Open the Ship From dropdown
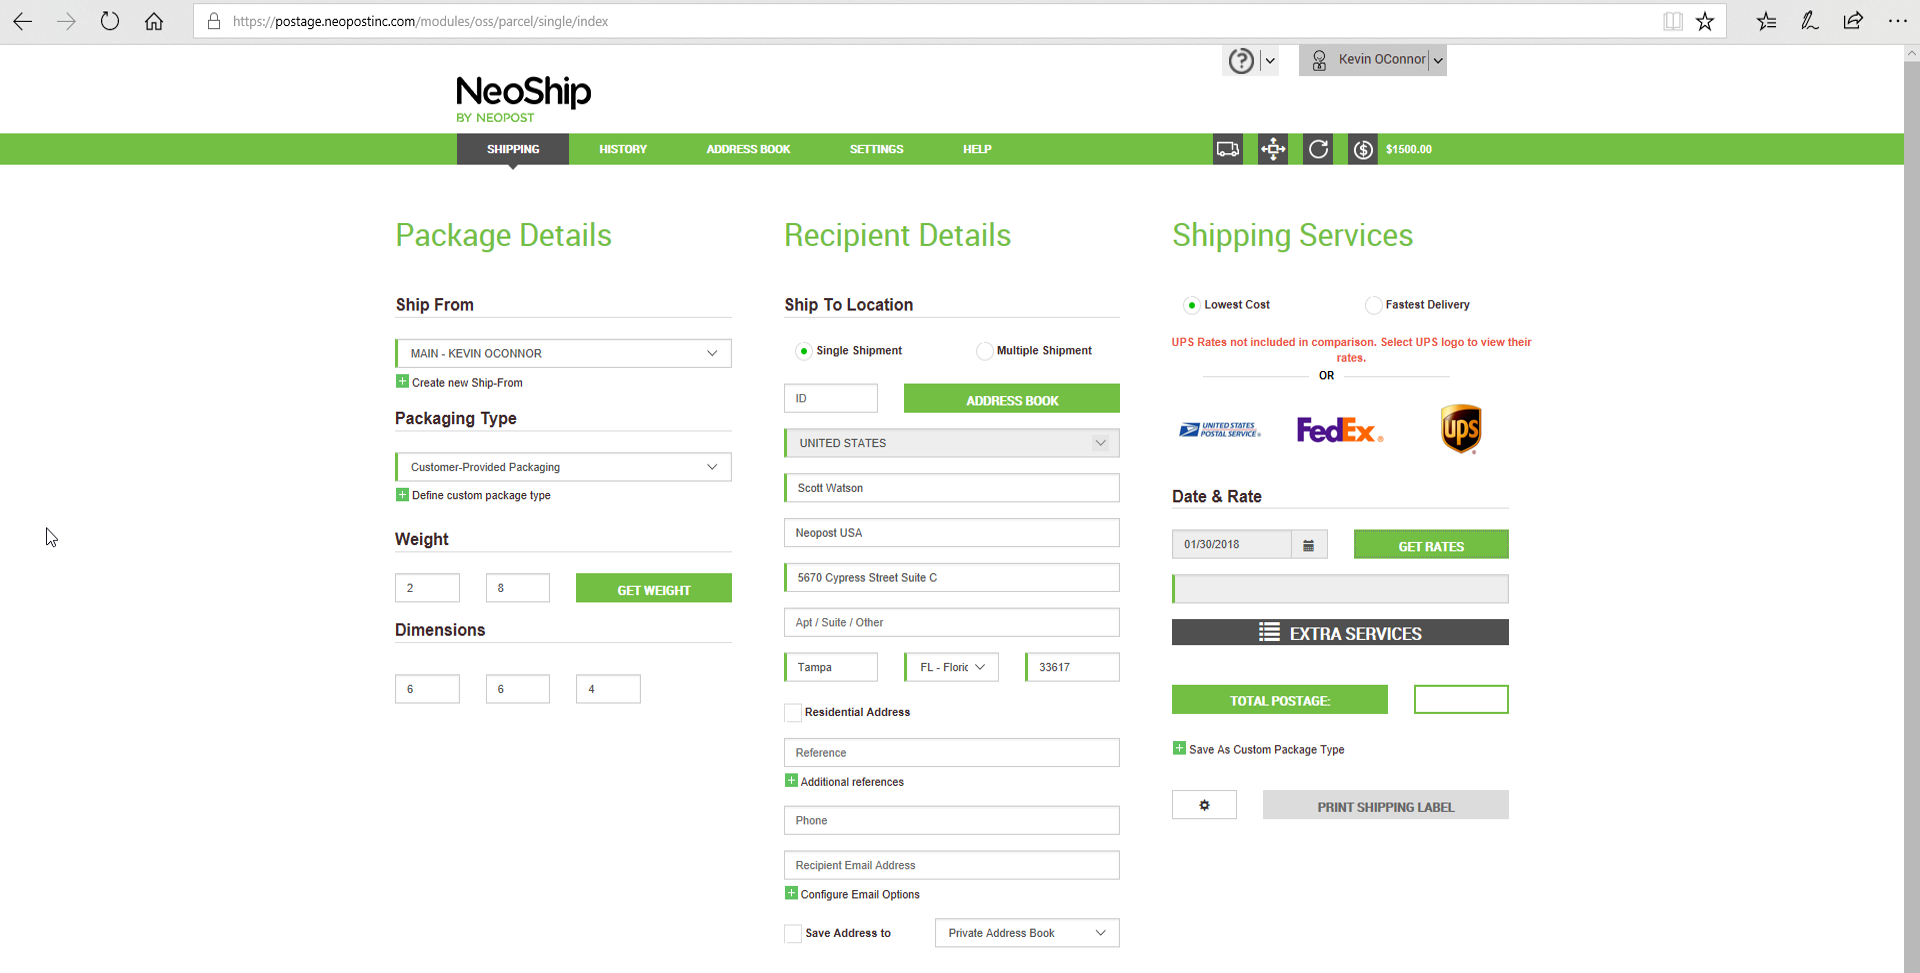The height and width of the screenshot is (973, 1920). tap(563, 353)
